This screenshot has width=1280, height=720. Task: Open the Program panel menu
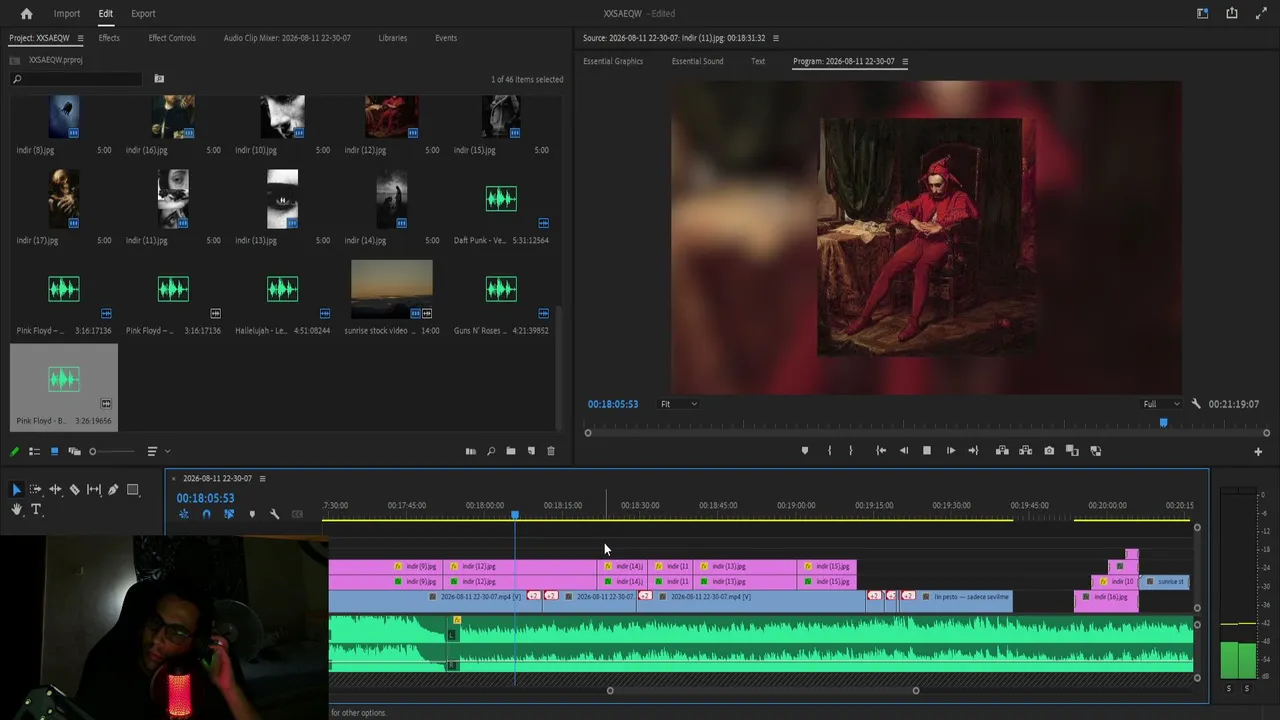pyautogui.click(x=905, y=61)
